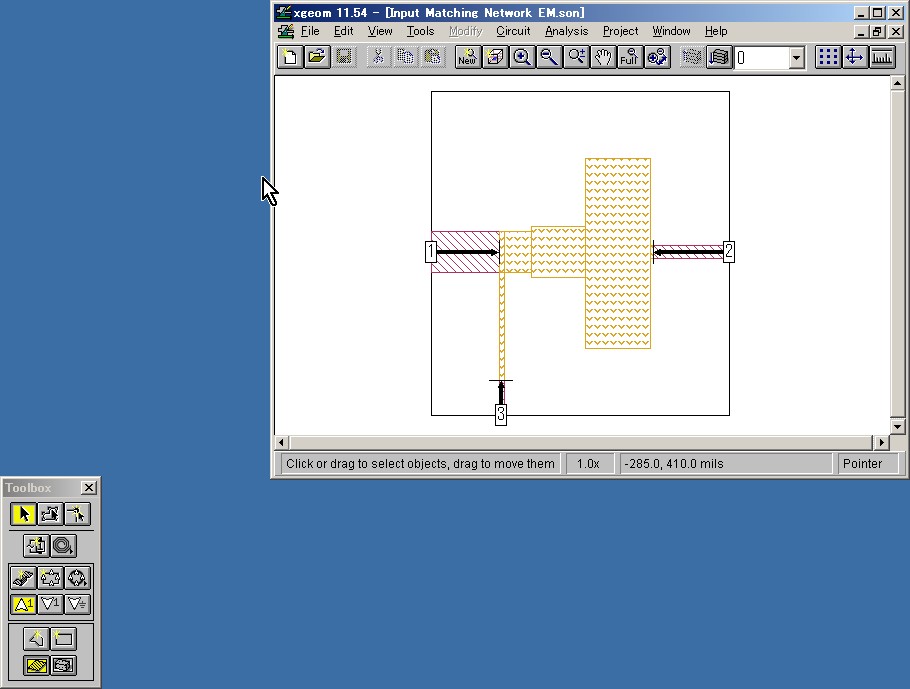Select the Draw Polygon tool in Toolbox
910x689 pixels.
[x=37, y=639]
